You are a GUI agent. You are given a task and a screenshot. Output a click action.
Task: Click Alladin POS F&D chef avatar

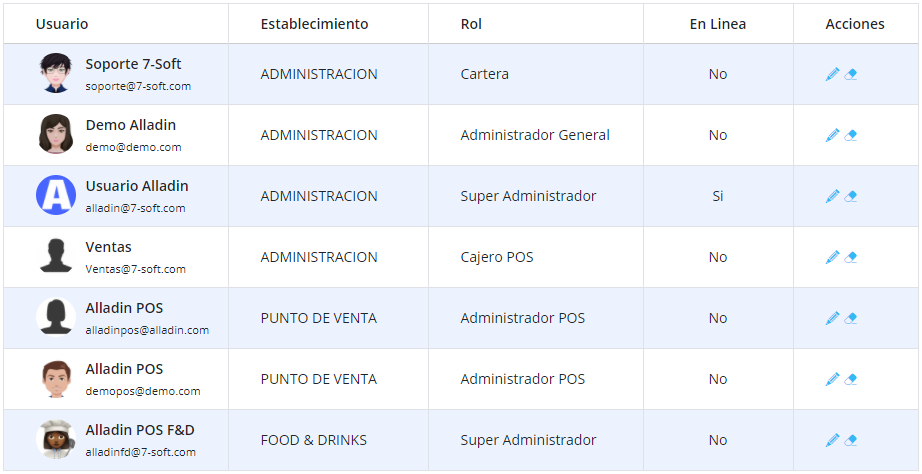pyautogui.click(x=56, y=440)
